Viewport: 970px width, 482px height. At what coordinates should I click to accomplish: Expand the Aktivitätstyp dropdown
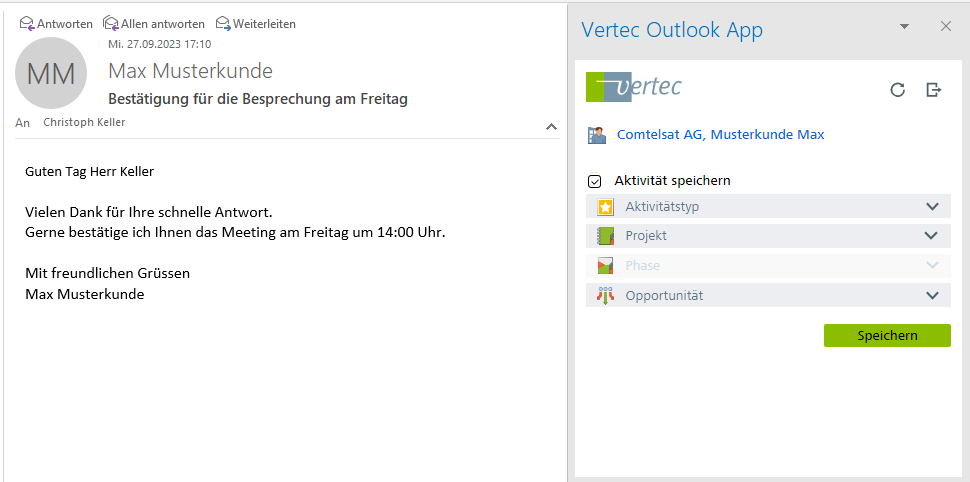(x=932, y=207)
